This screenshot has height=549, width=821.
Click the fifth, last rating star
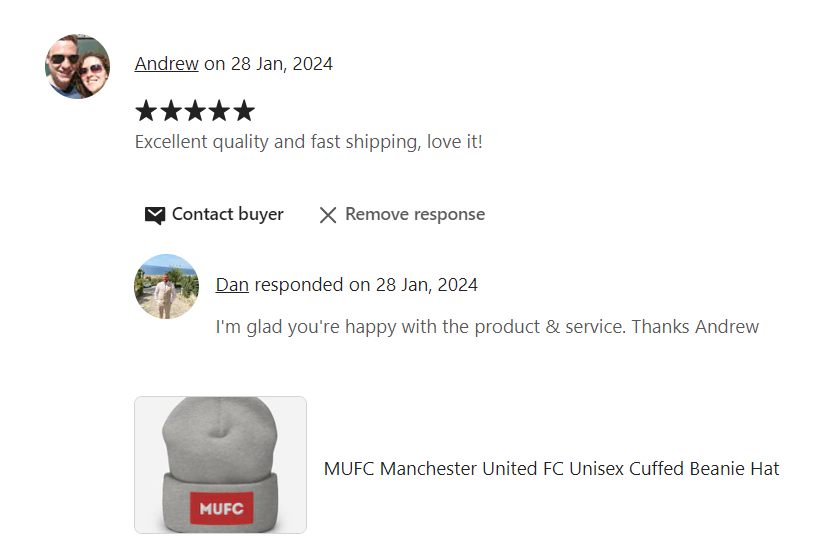click(243, 110)
